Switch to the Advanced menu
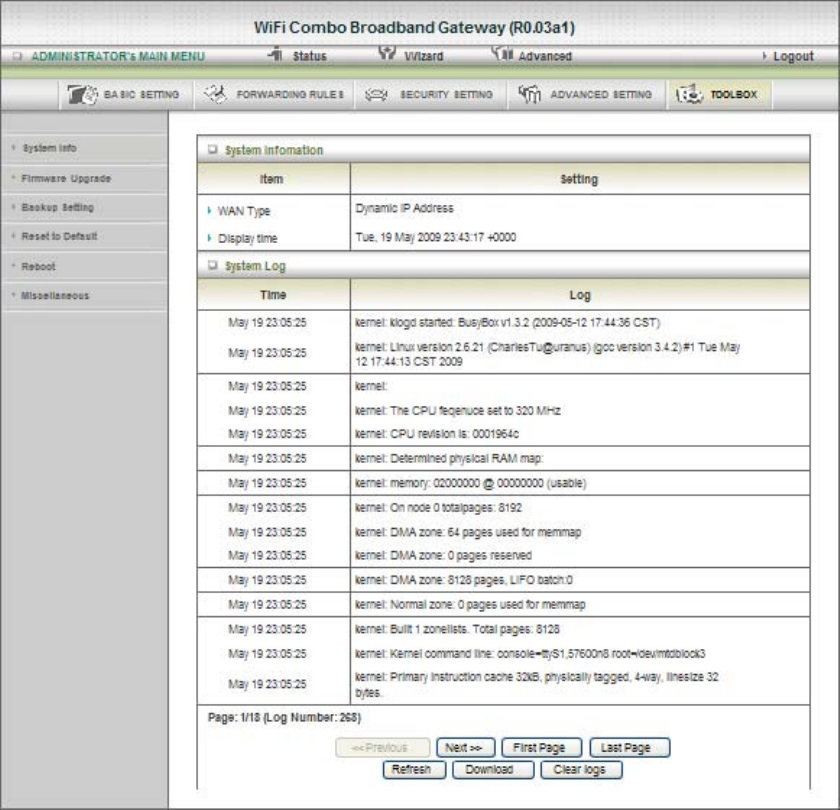This screenshot has height=810, width=840. tap(545, 56)
